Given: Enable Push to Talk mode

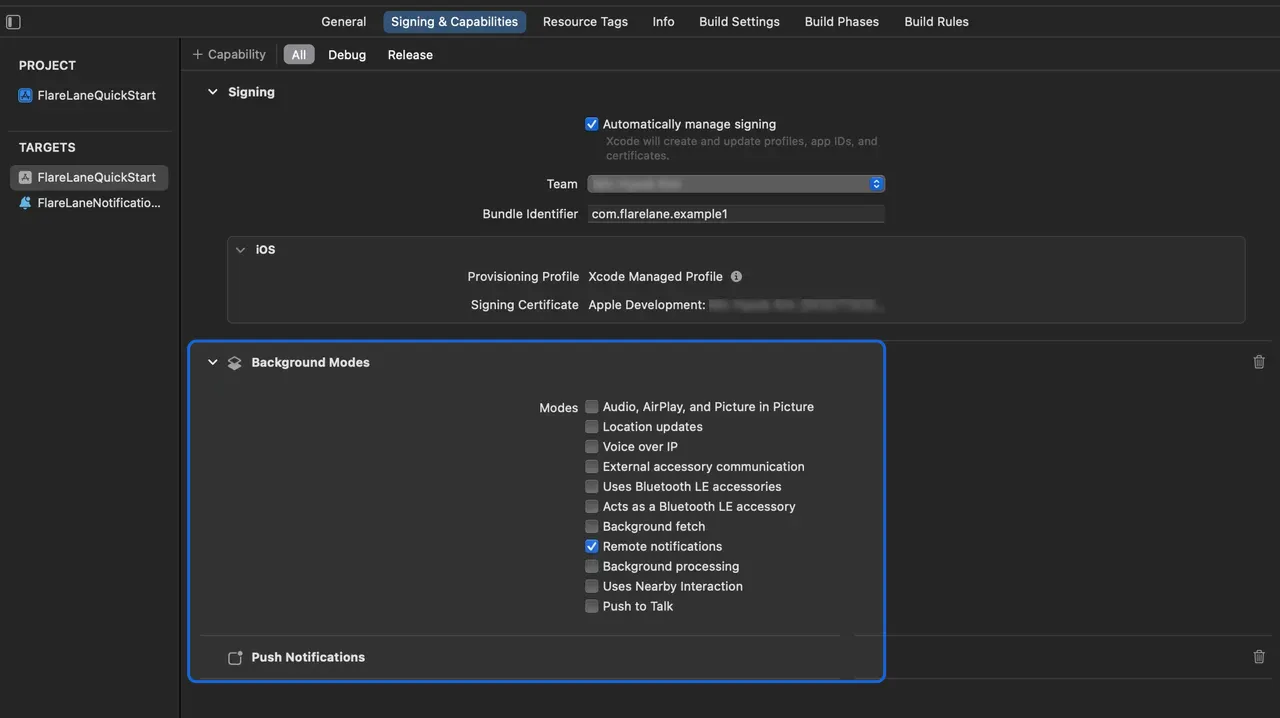Looking at the screenshot, I should click(x=592, y=607).
